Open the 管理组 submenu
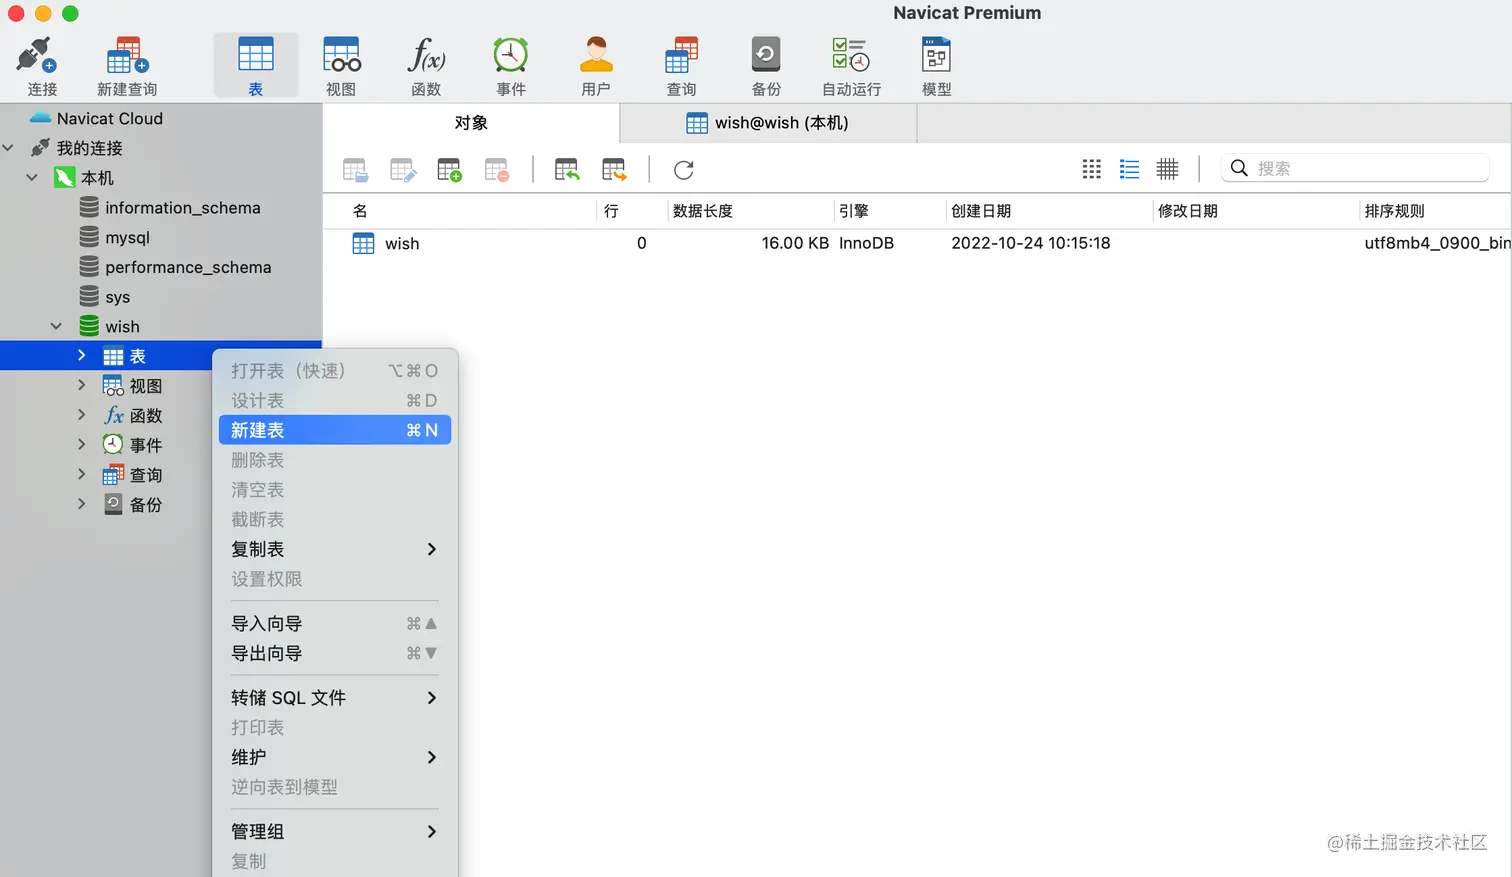This screenshot has width=1512, height=877. [335, 832]
